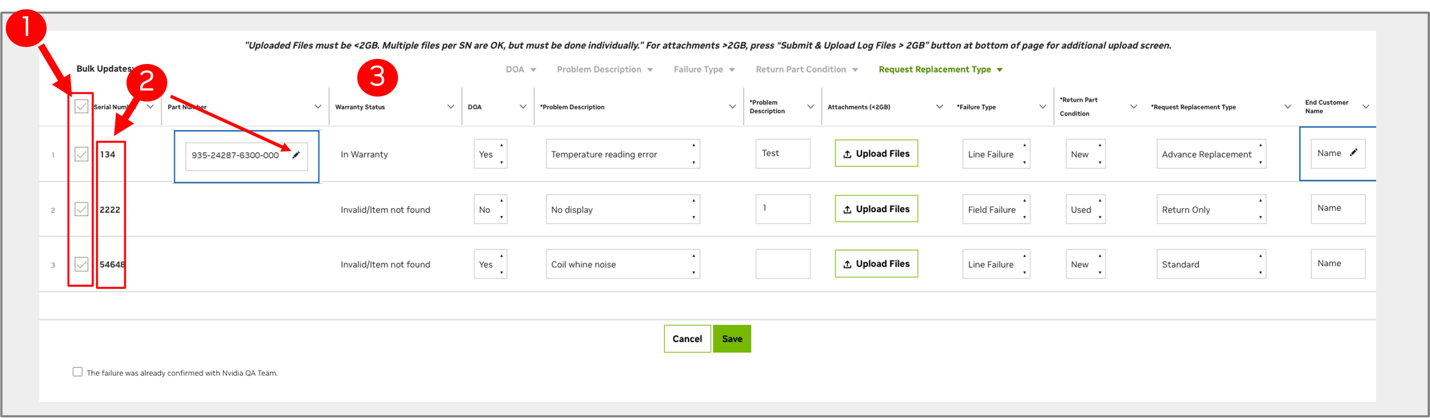Screen dimensions: 1430x418
Task: Open the Advance Replacement dropdown
Action: (1212, 154)
